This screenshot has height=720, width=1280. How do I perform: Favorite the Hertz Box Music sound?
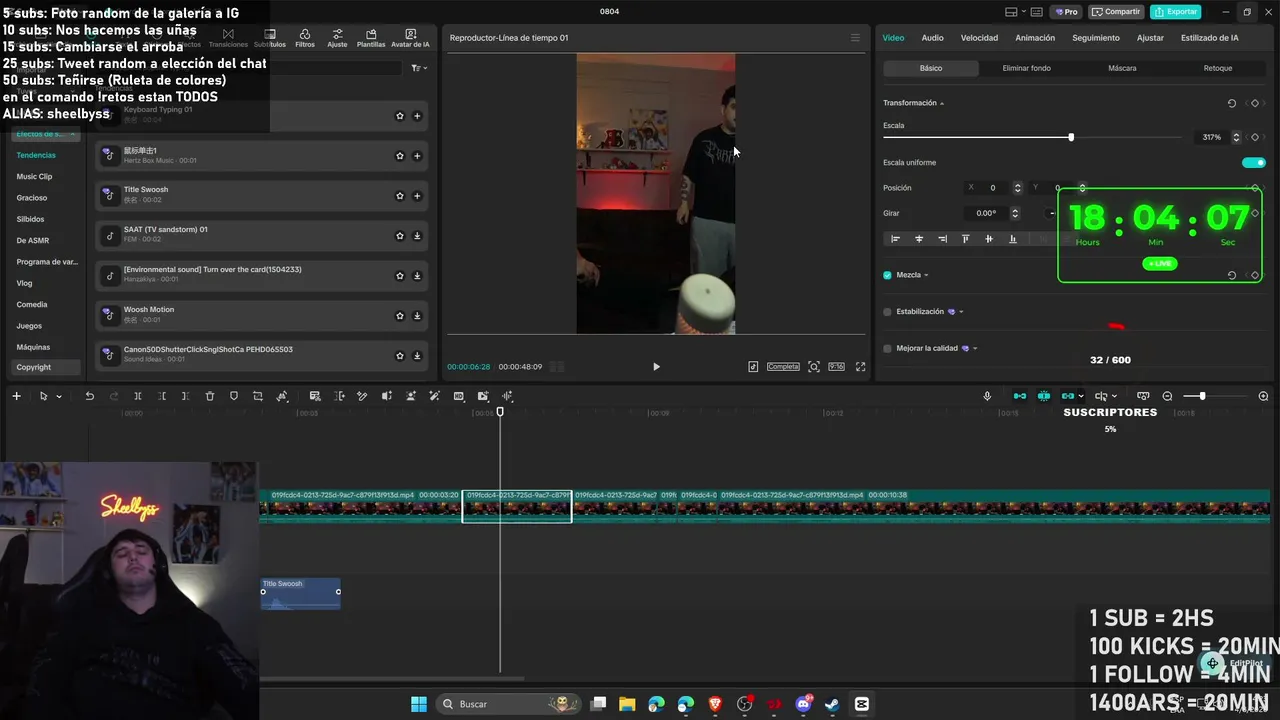pyautogui.click(x=400, y=156)
